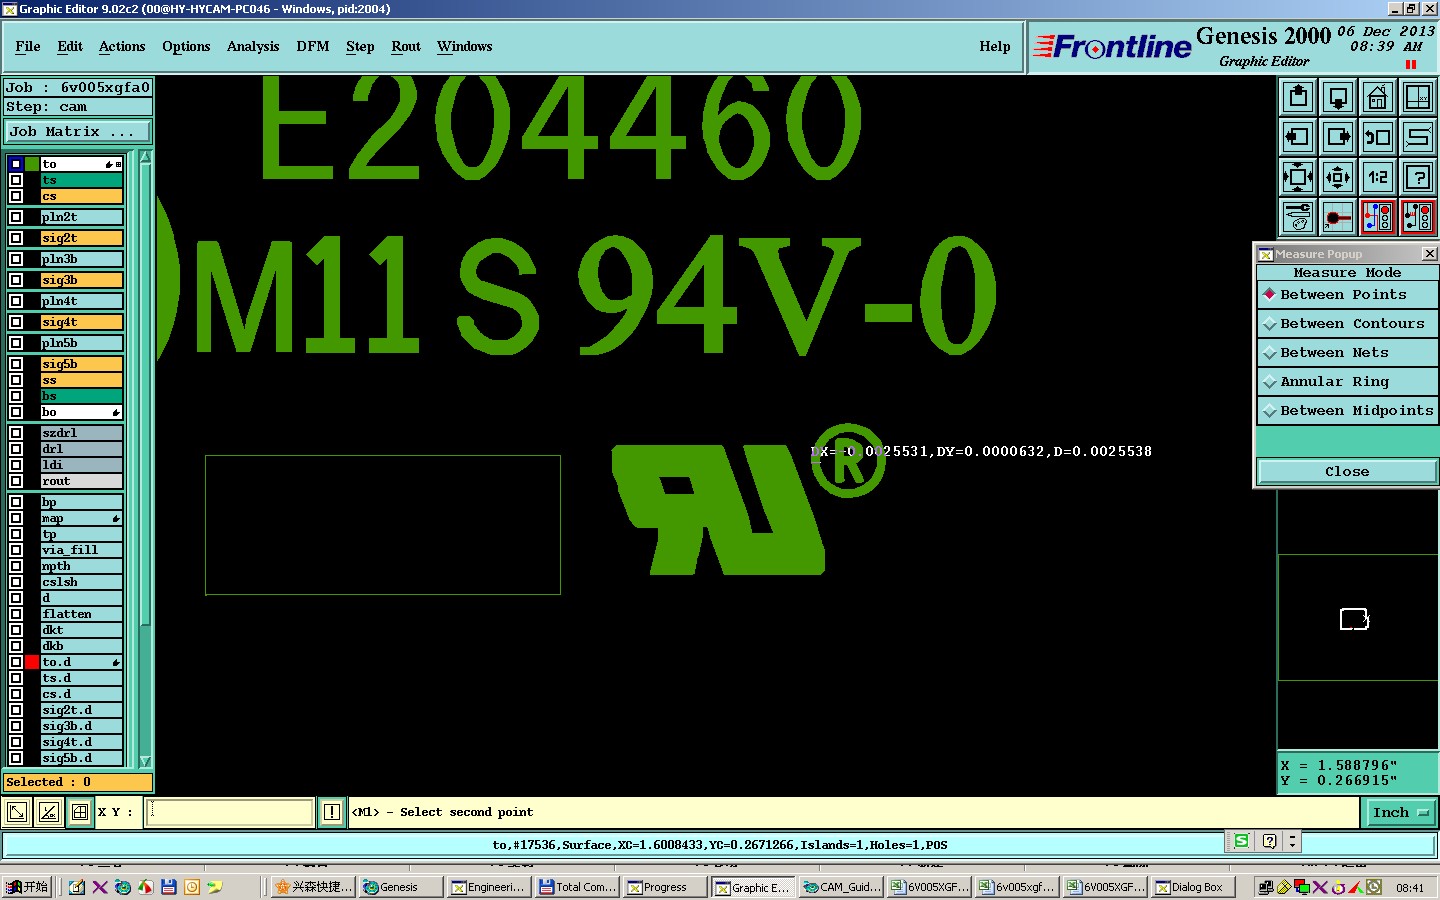Click the colored net traffic light icon
Viewport: 1440px width, 900px height.
point(1378,217)
